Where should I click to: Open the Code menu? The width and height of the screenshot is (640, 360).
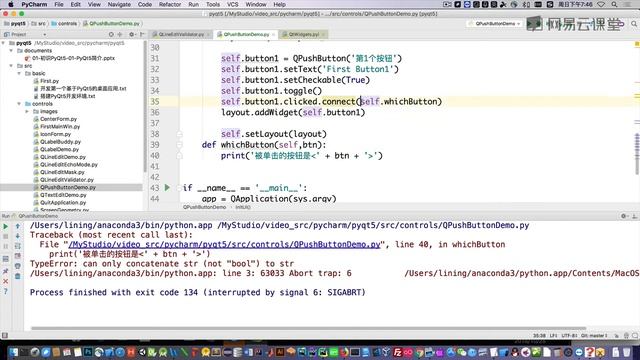(x=145, y=4)
